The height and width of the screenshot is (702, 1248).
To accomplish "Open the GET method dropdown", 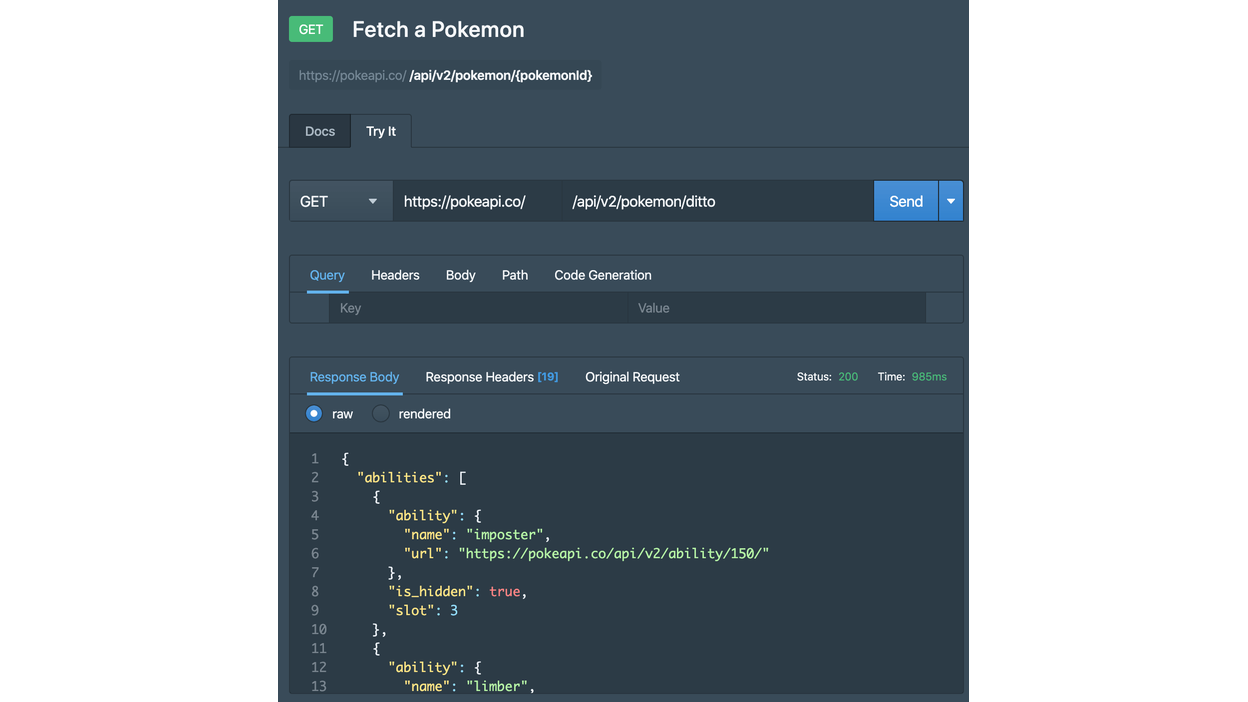I will click(340, 201).
